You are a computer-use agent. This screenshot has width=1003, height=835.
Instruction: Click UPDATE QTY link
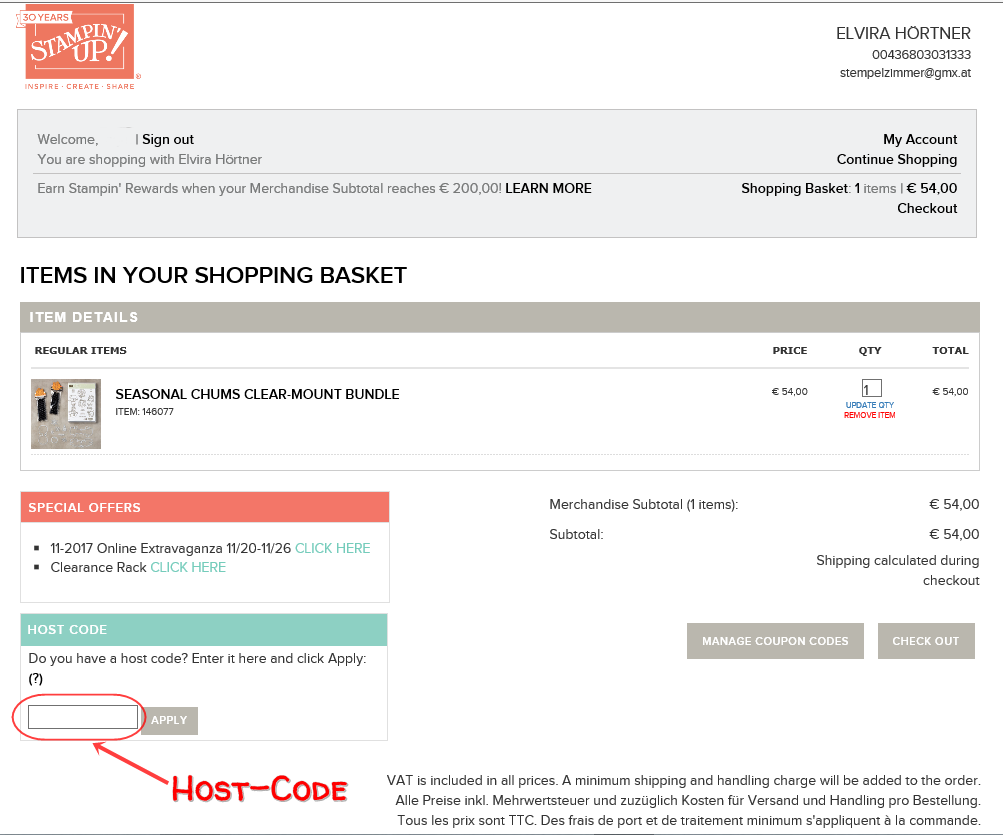[x=869, y=405]
